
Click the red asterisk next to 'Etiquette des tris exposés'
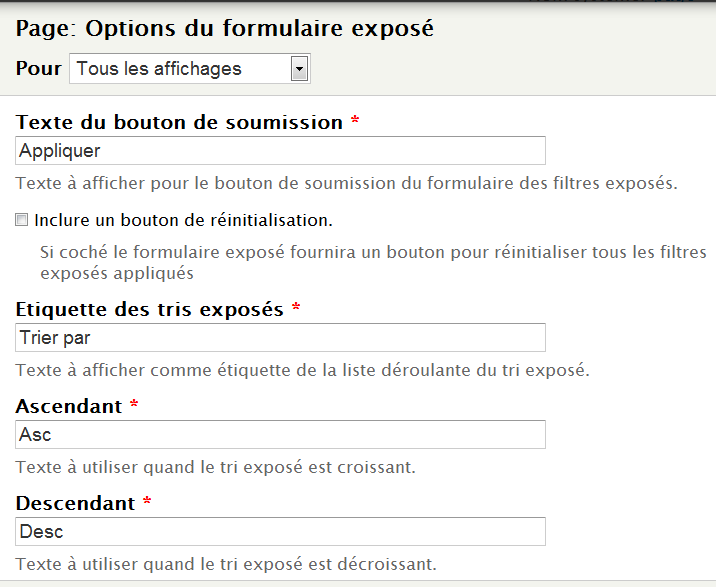tap(296, 309)
